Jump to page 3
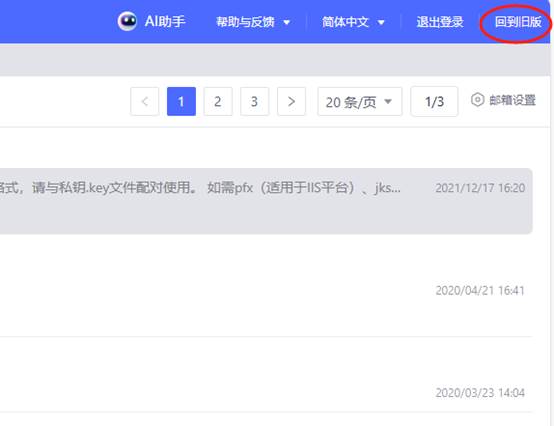 click(x=254, y=101)
